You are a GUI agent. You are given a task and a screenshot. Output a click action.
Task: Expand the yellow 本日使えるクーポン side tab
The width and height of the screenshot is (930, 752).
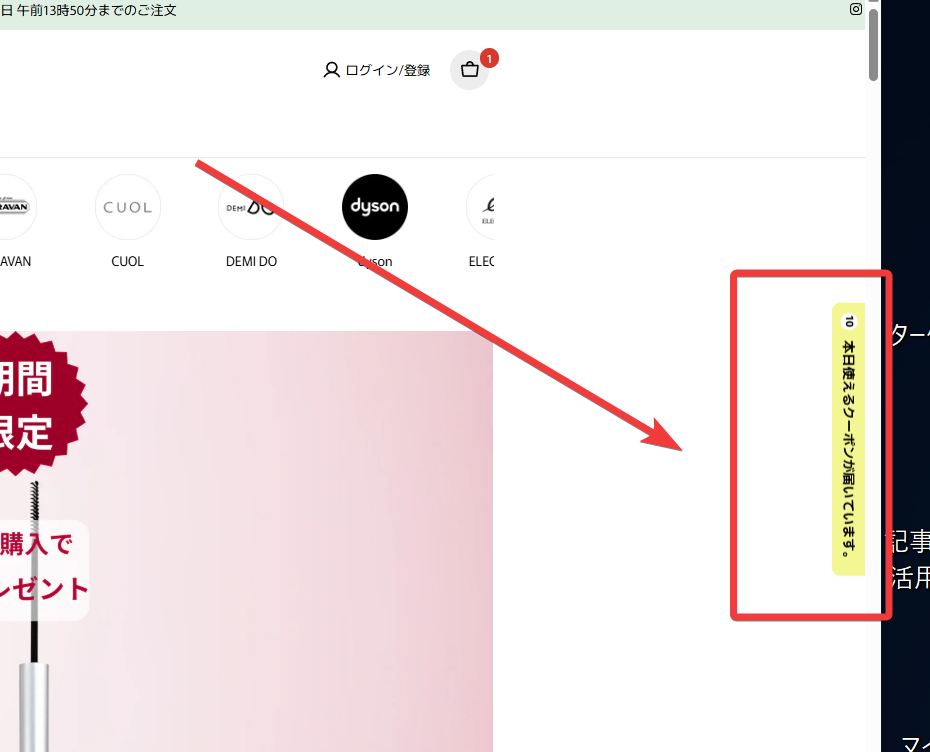coord(849,439)
